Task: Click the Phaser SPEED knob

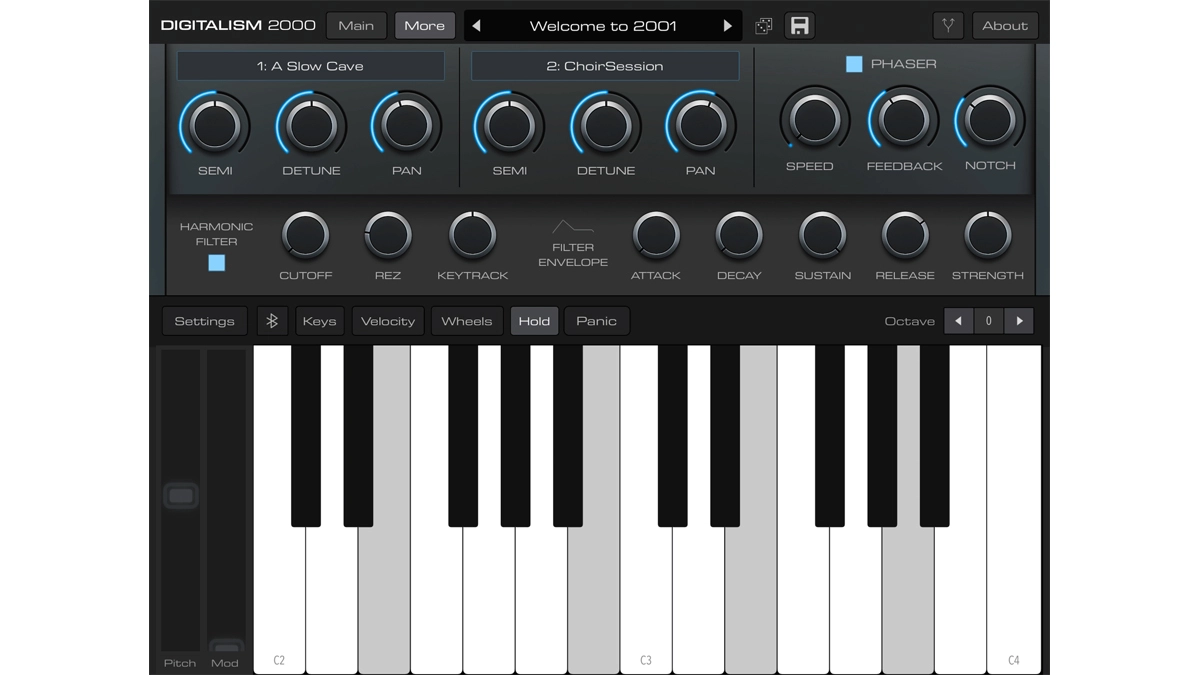Action: click(x=814, y=120)
